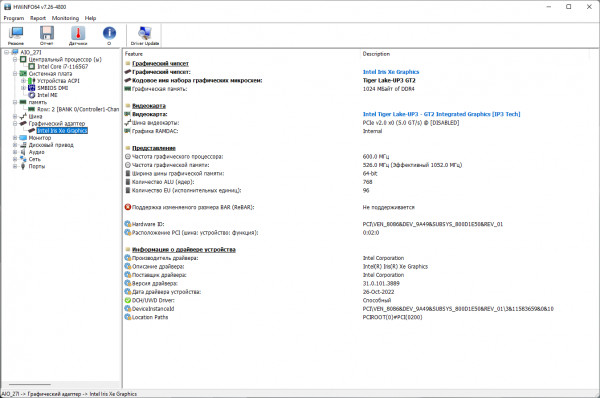Image resolution: width=600 pixels, height=398 pixels.
Task: Click the icon beside Версия драйвера row
Action: 128,283
